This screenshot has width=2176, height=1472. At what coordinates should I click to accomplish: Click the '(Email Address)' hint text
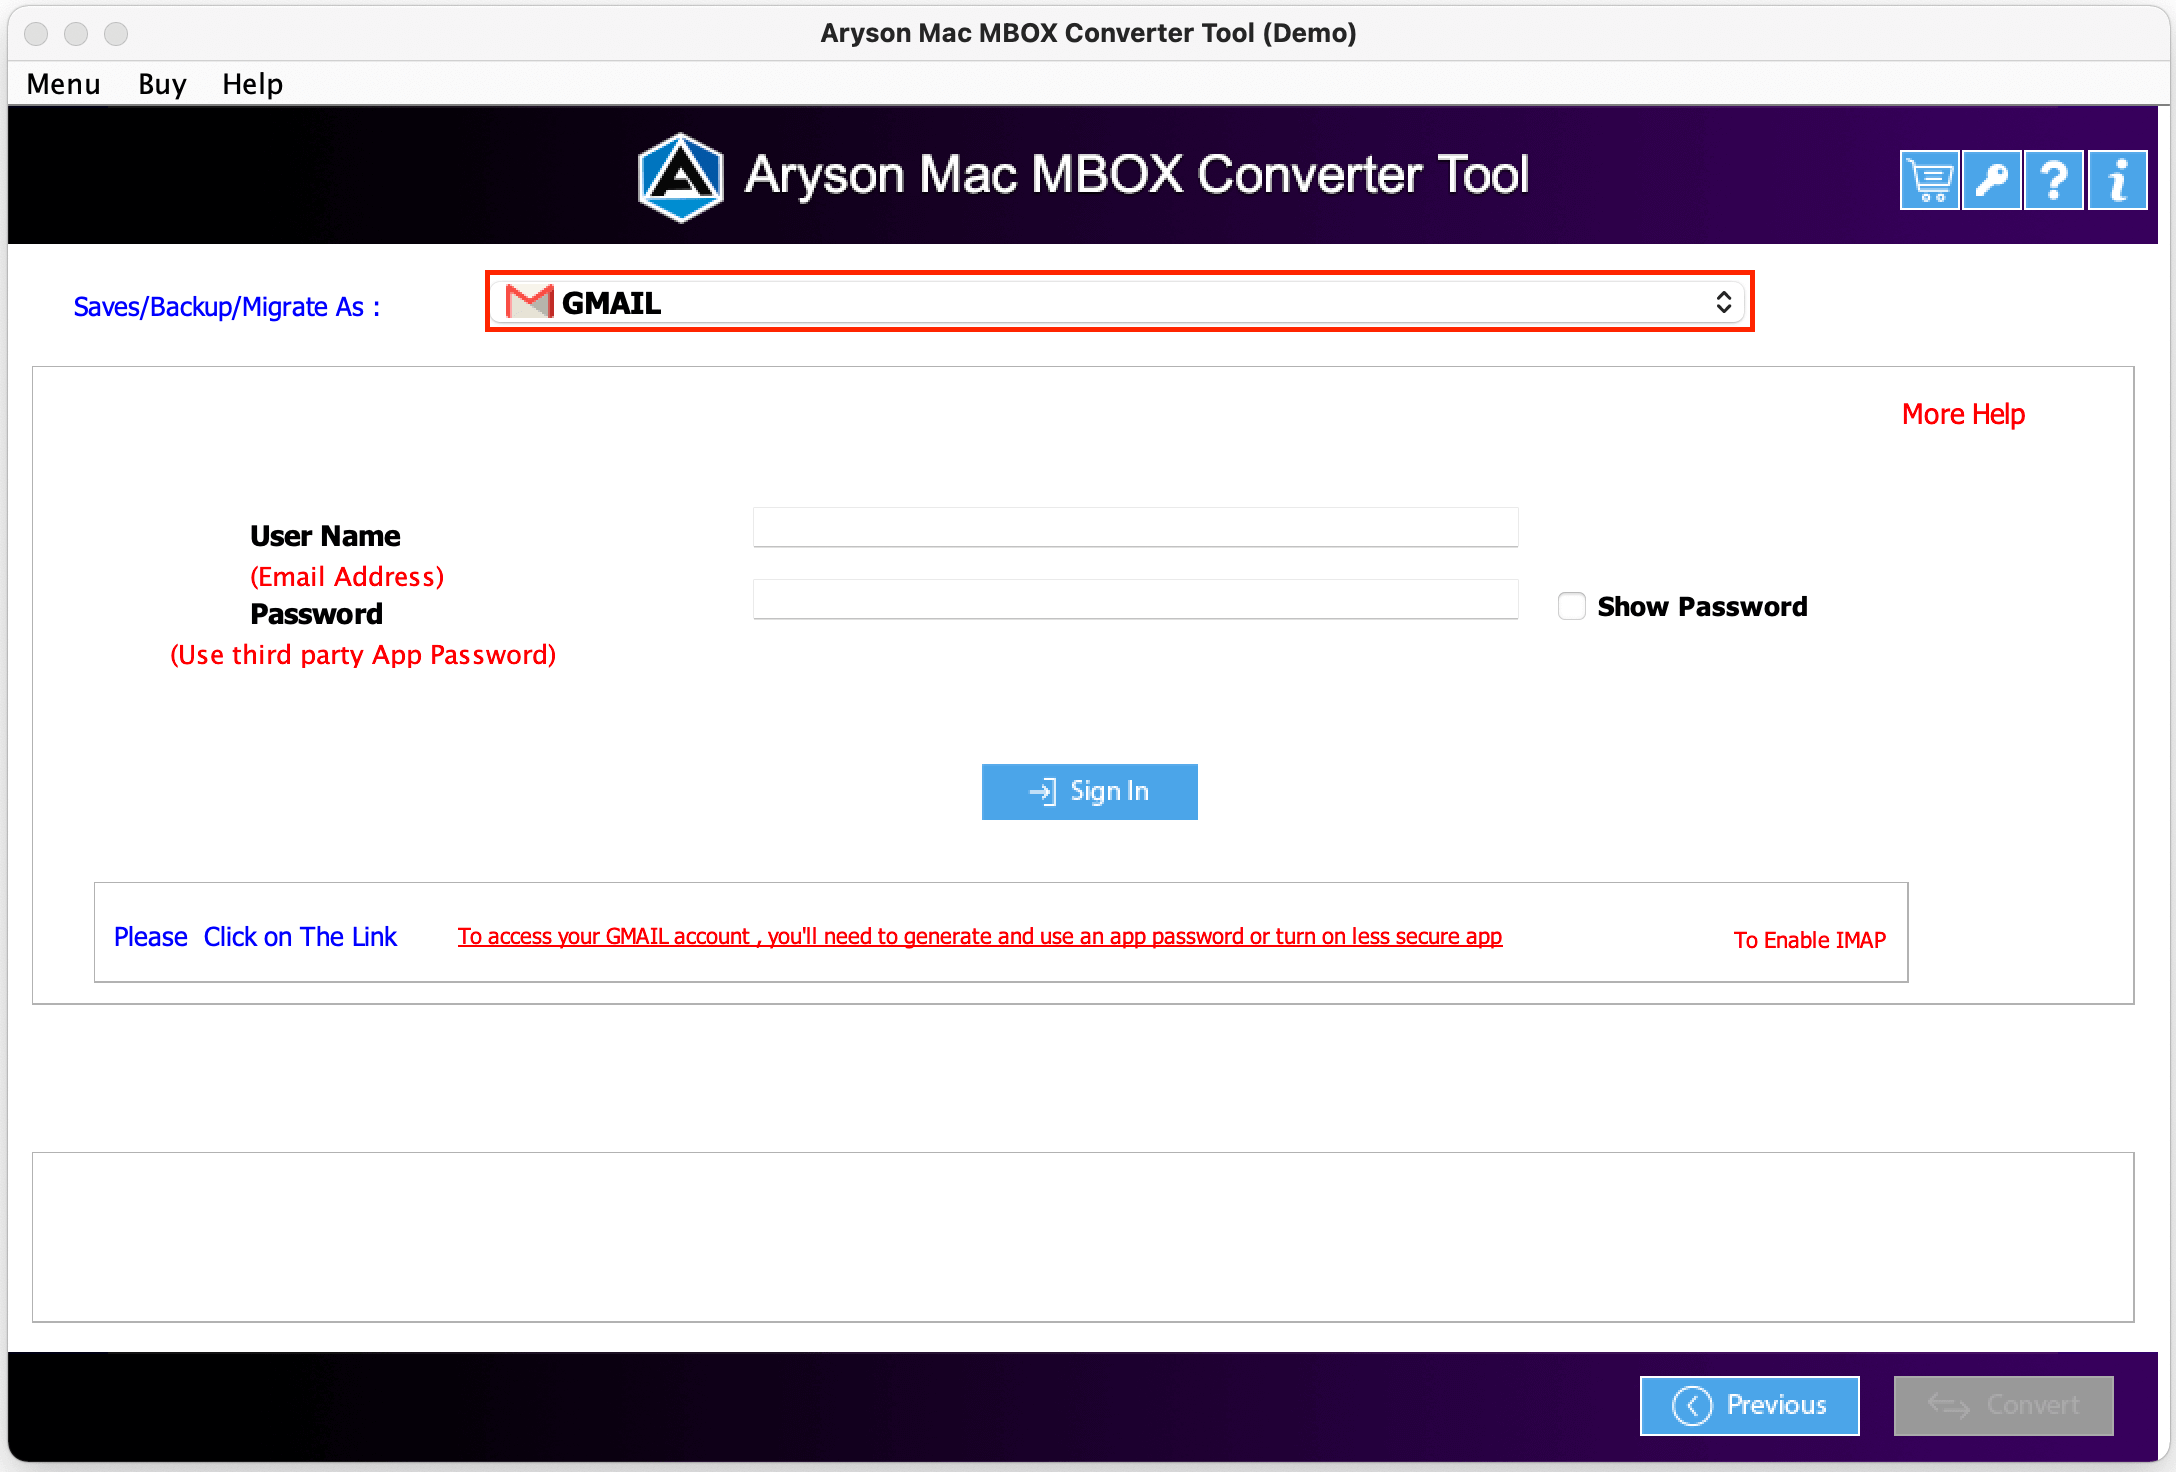(347, 577)
